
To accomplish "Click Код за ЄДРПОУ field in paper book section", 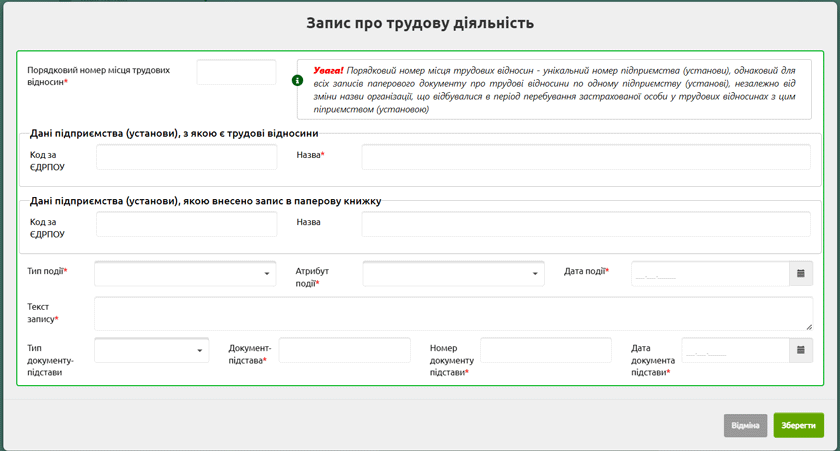I will click(x=186, y=224).
